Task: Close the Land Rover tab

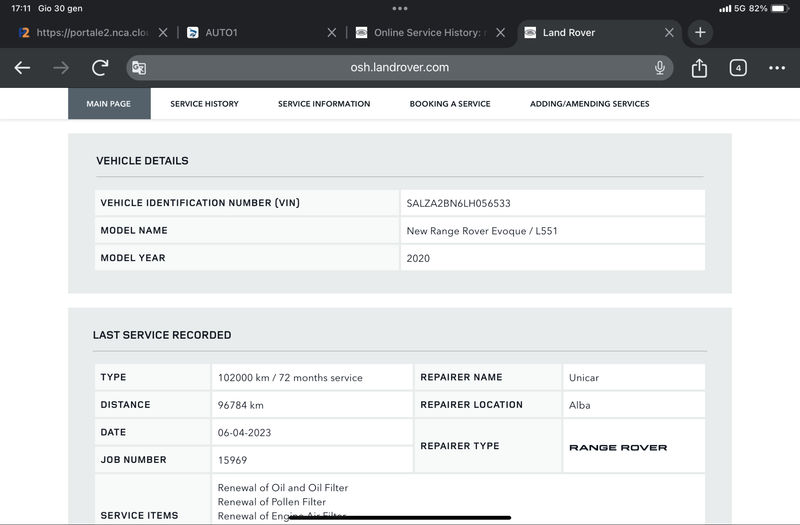Action: (669, 32)
